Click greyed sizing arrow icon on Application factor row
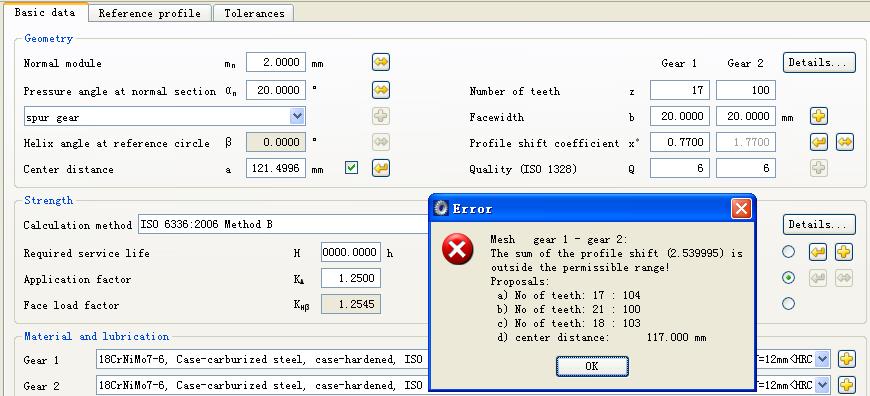The image size is (870, 396). pos(818,278)
